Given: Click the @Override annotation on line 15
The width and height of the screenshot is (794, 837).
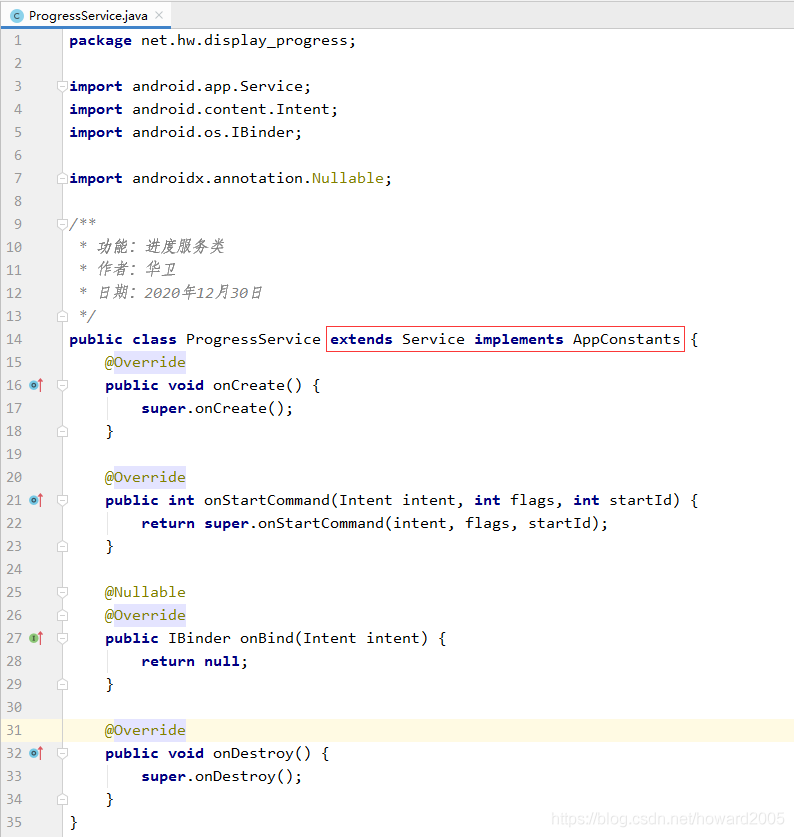Looking at the screenshot, I should [145, 362].
